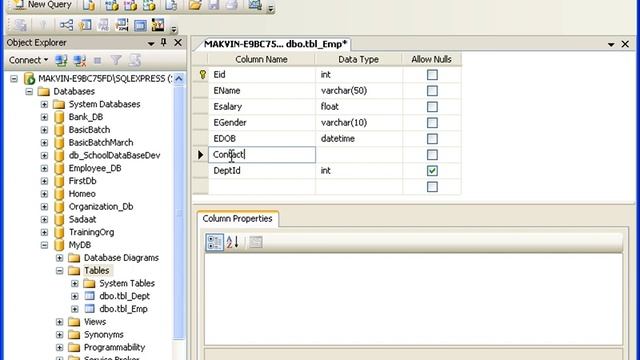This screenshot has width=640, height=360.
Task: Select dbo.tbl_Emp in Object Explorer tree
Action: [x=123, y=309]
